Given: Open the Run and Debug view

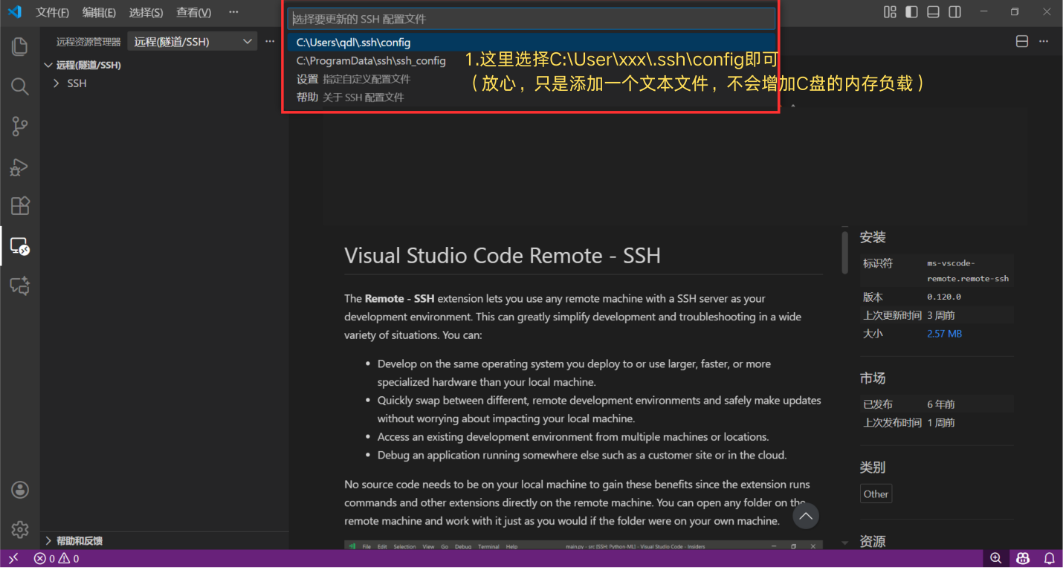Looking at the screenshot, I should point(20,166).
